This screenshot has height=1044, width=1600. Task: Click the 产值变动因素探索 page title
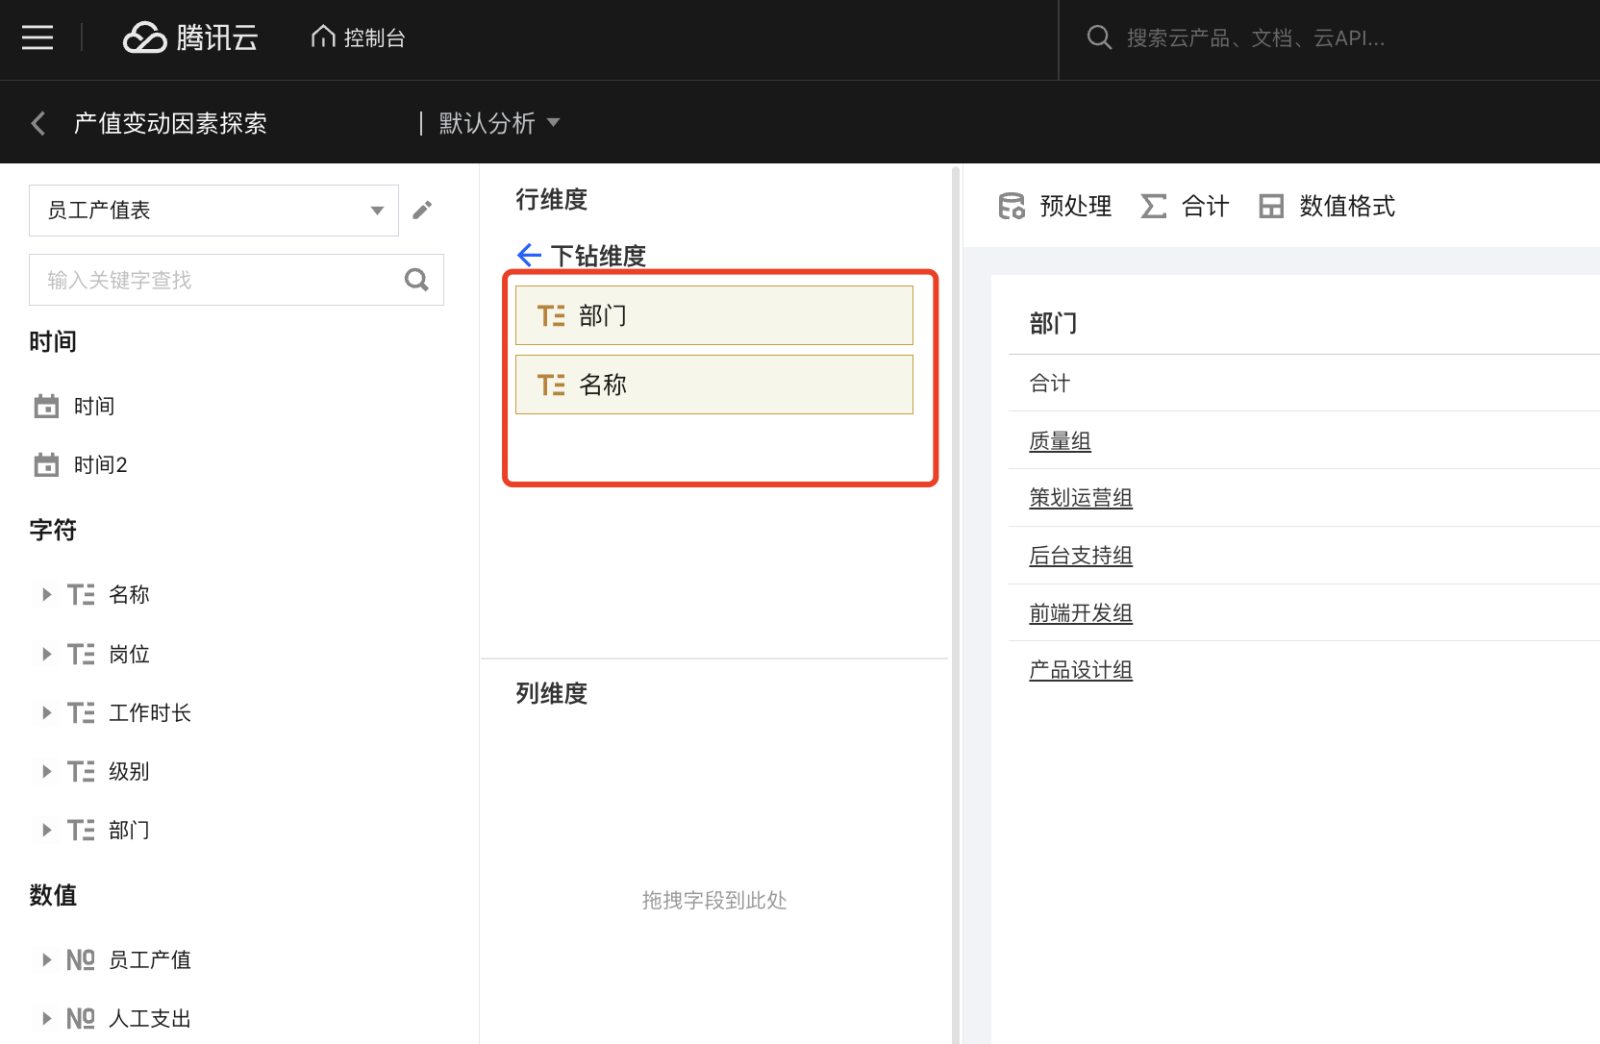point(170,123)
